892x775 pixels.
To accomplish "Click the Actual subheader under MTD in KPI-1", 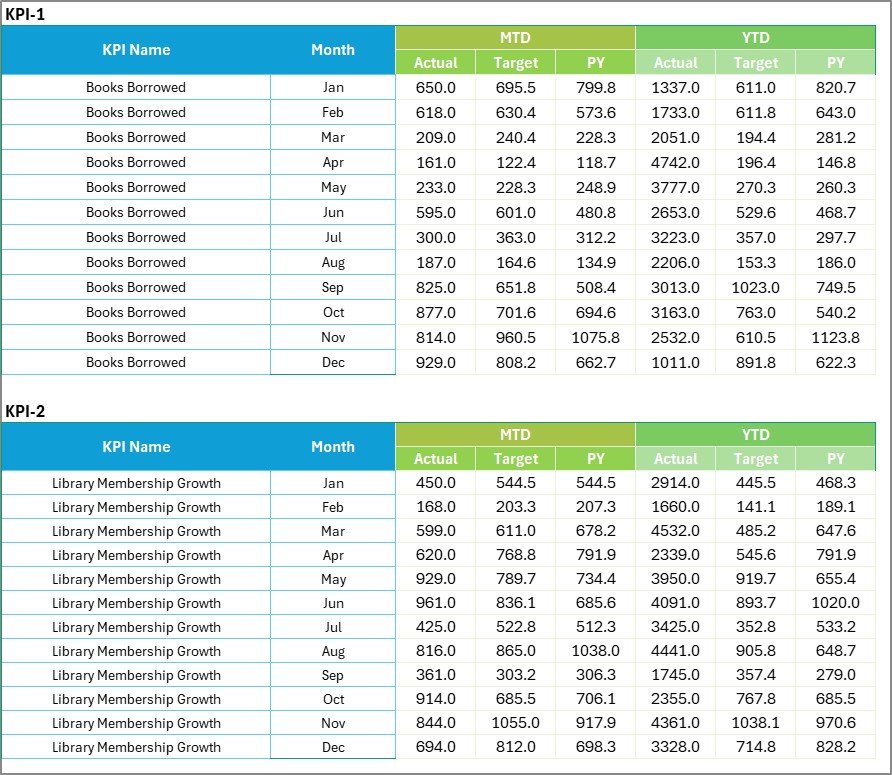I will 436,62.
